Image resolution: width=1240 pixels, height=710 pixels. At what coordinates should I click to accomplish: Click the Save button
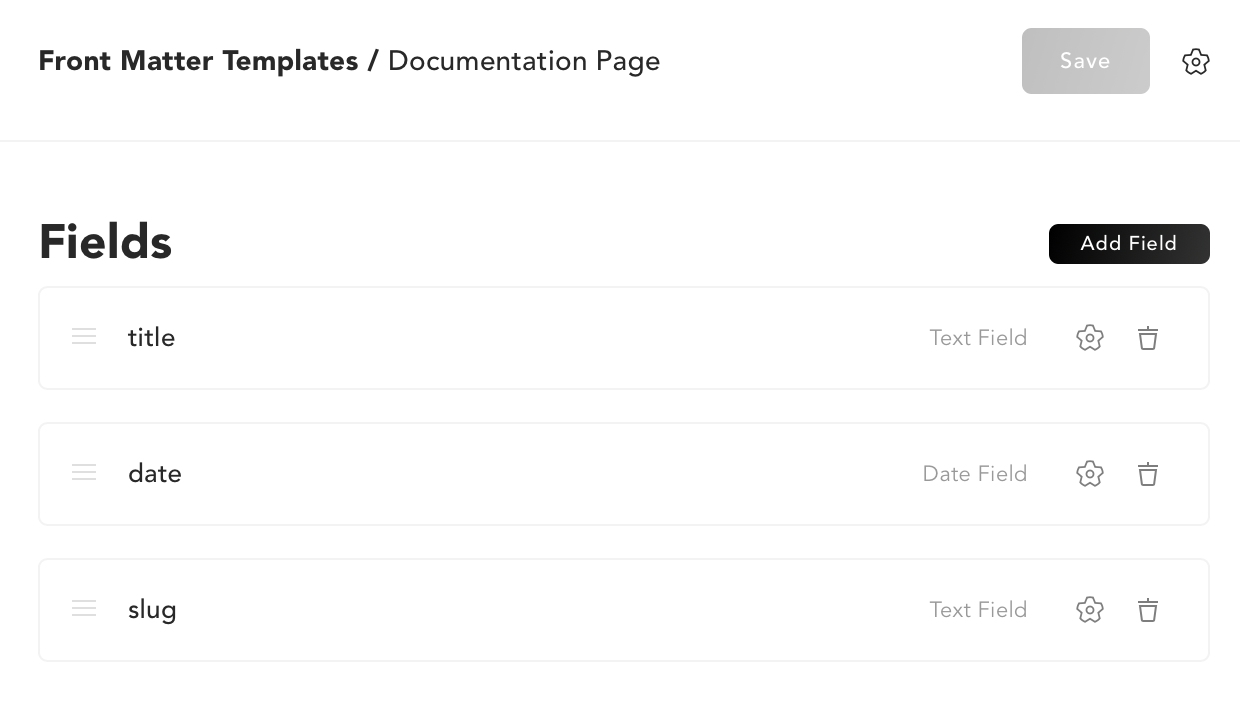coord(1085,61)
